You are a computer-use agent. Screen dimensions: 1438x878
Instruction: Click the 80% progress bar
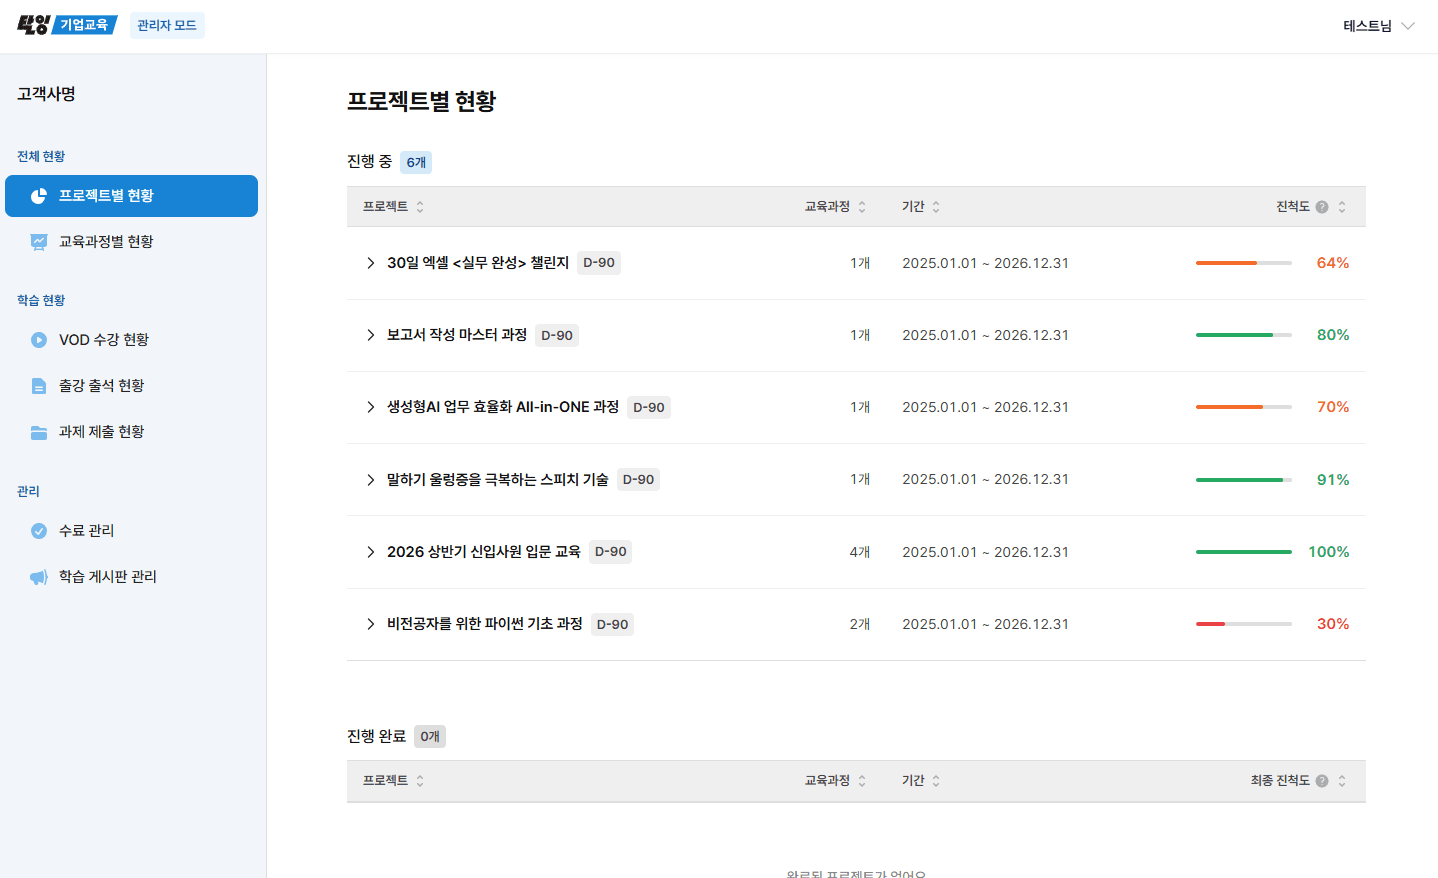[x=1244, y=335]
